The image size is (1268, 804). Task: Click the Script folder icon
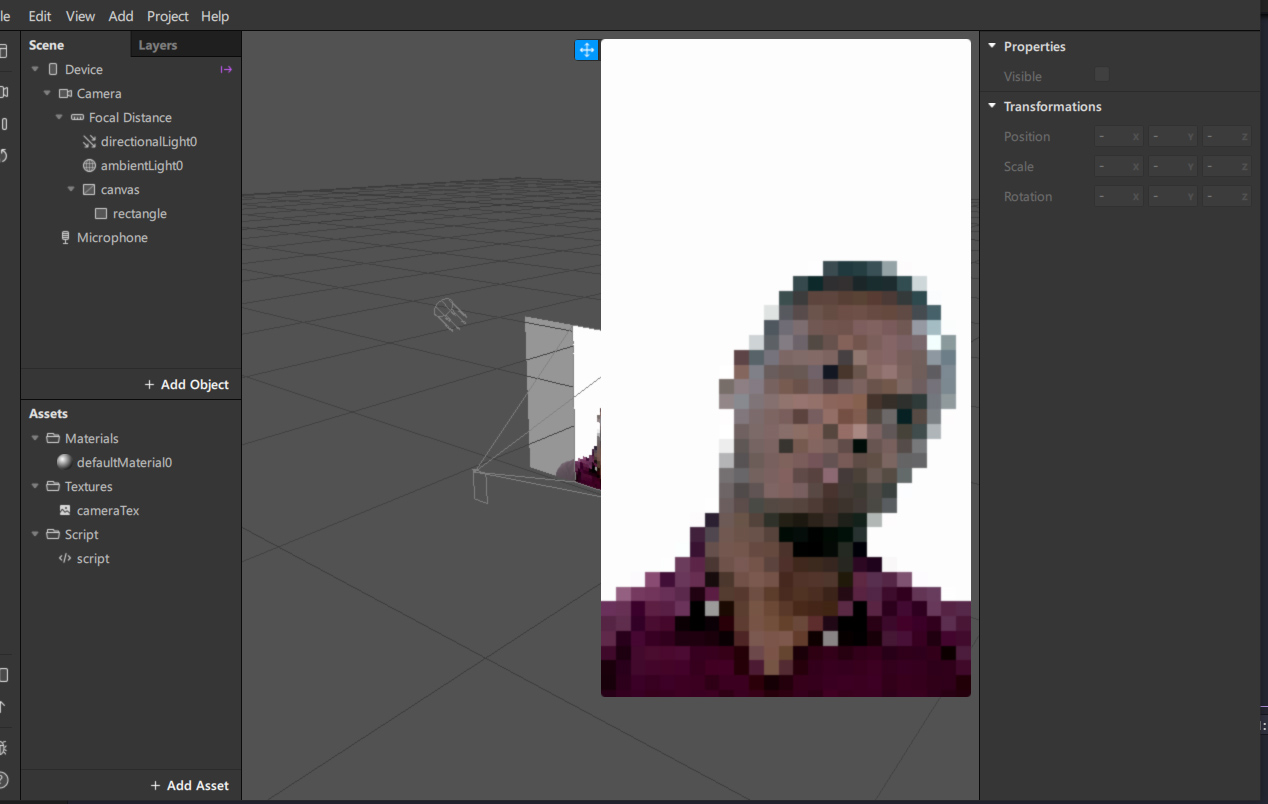click(53, 535)
